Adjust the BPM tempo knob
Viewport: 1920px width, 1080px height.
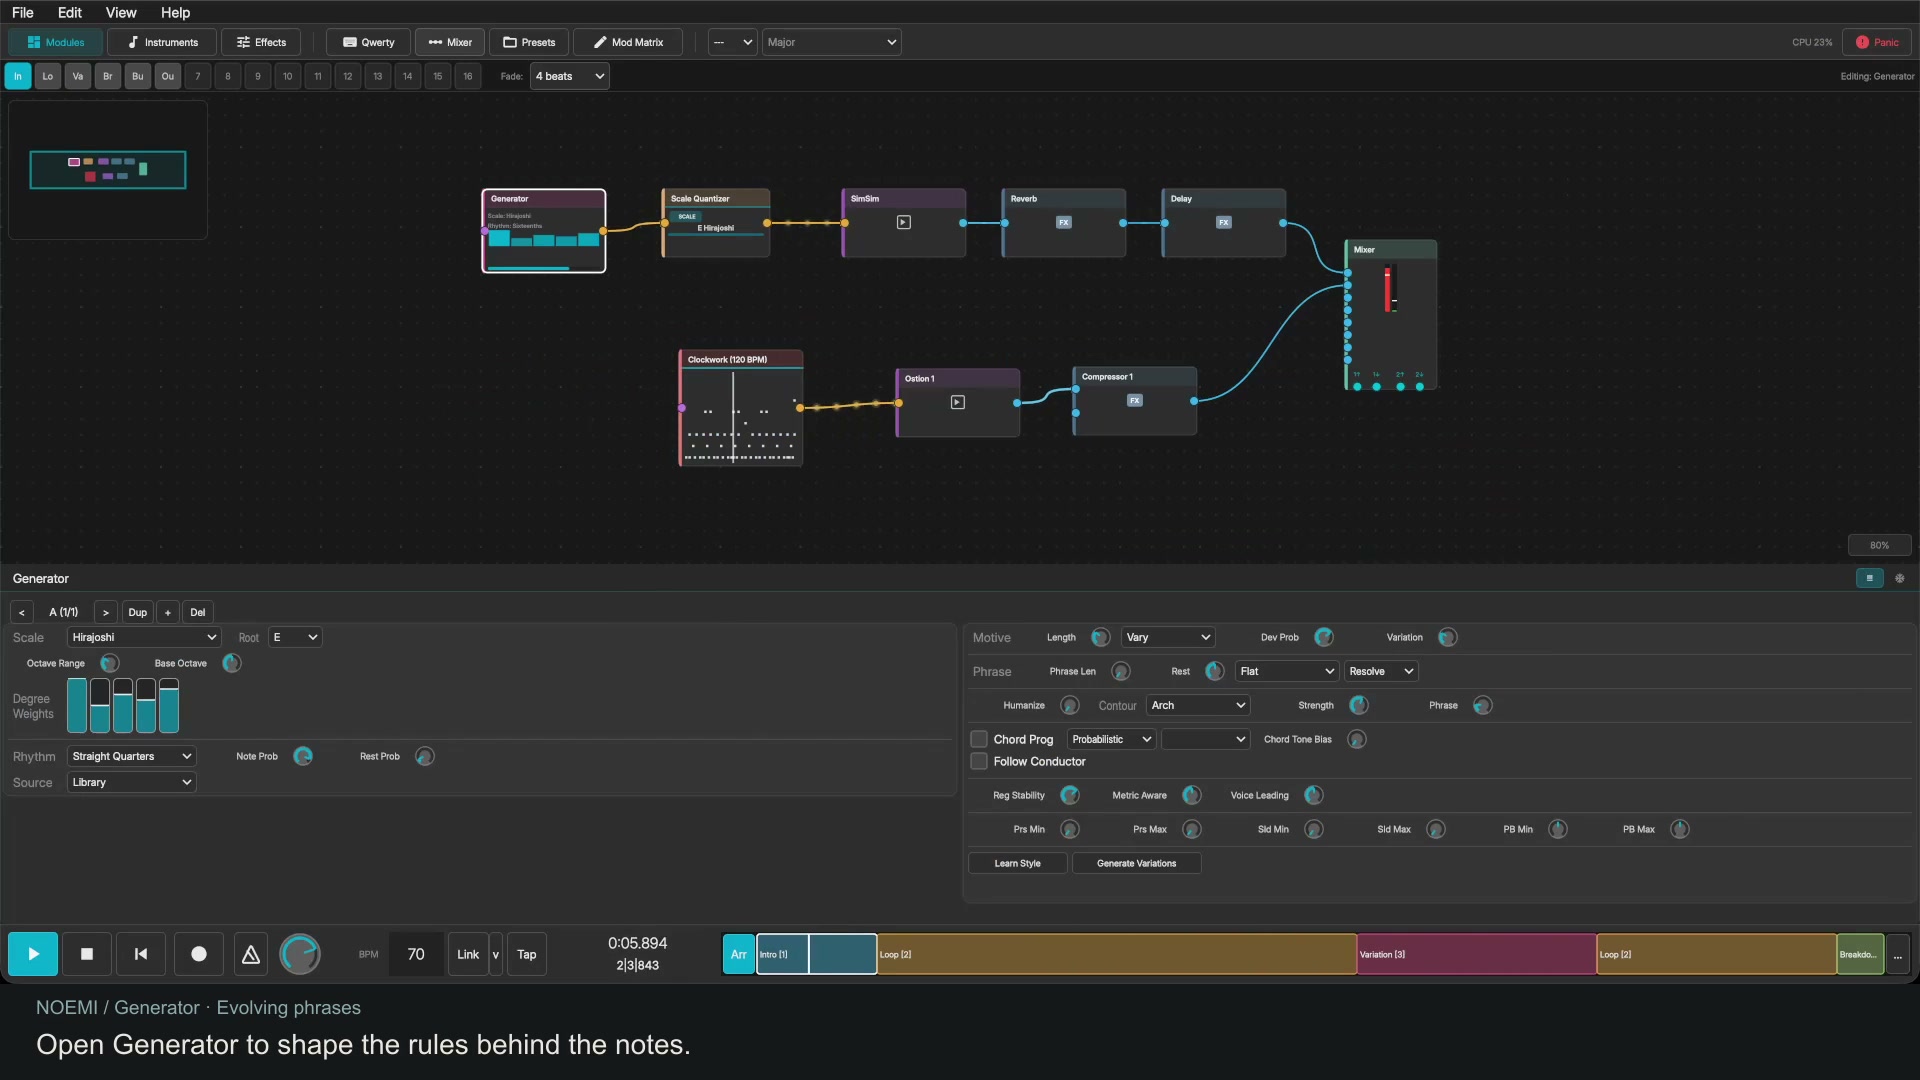[300, 954]
